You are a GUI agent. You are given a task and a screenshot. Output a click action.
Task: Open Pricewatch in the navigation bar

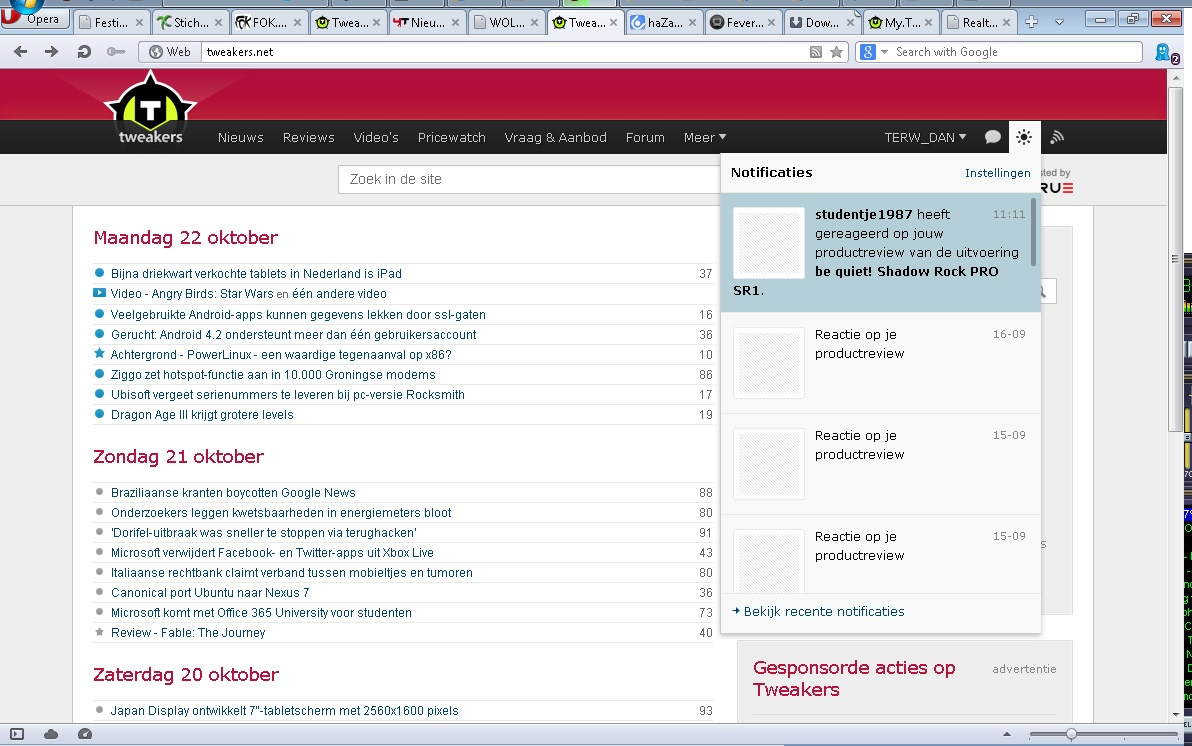coord(452,138)
